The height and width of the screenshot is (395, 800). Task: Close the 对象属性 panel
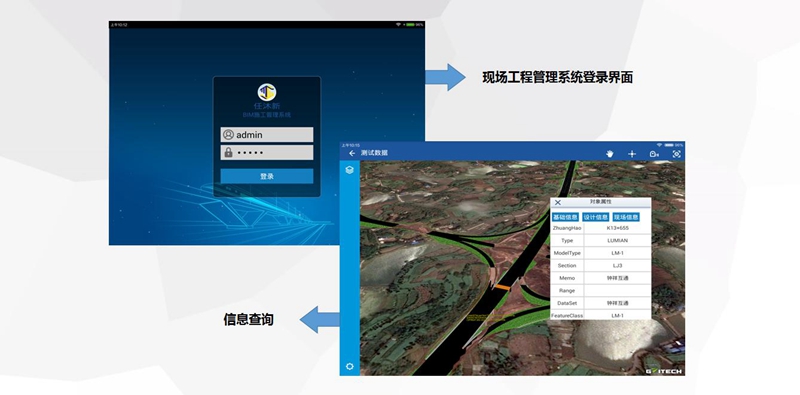(x=558, y=203)
